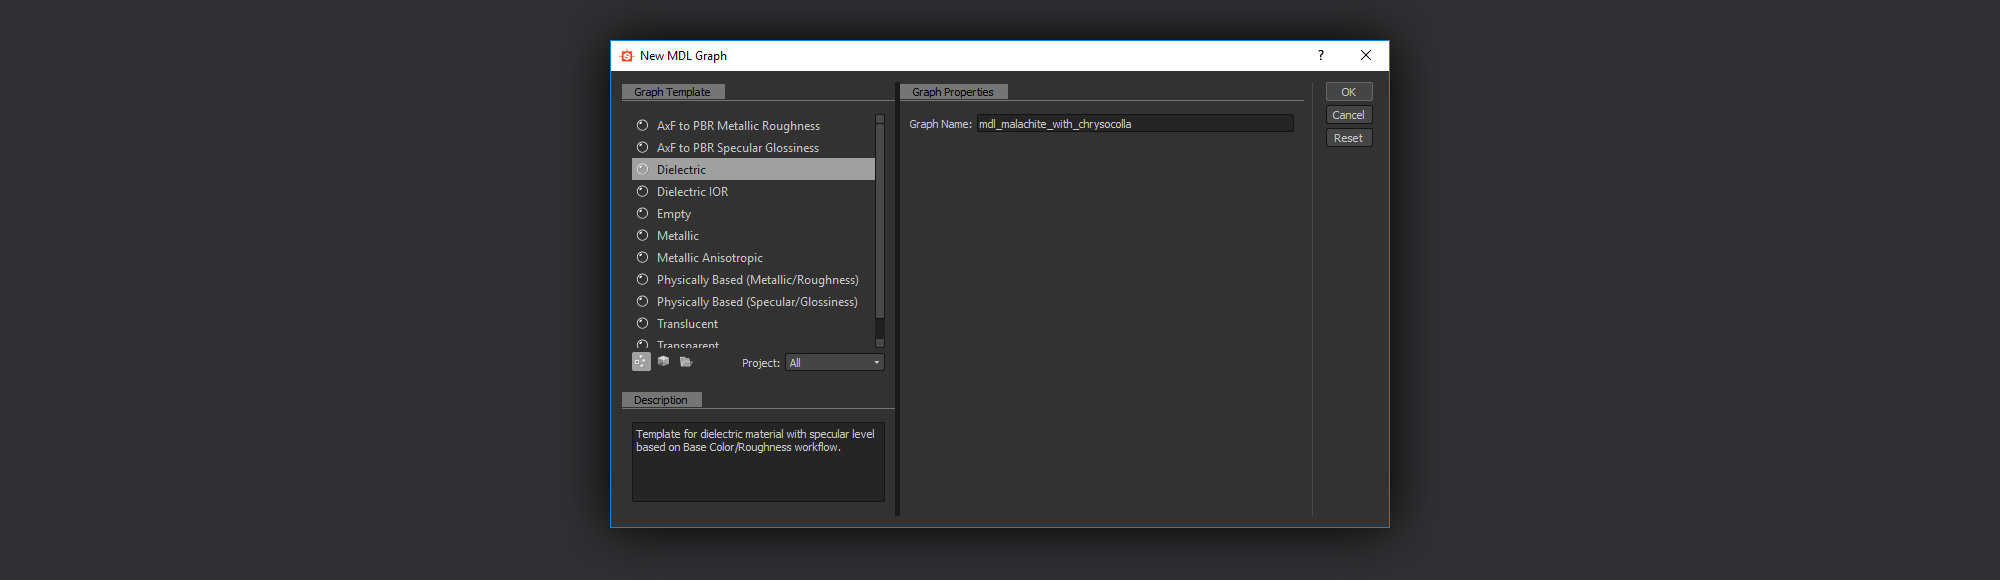The image size is (2000, 580).
Task: Open the Project dropdown set to All
Action: tap(835, 363)
